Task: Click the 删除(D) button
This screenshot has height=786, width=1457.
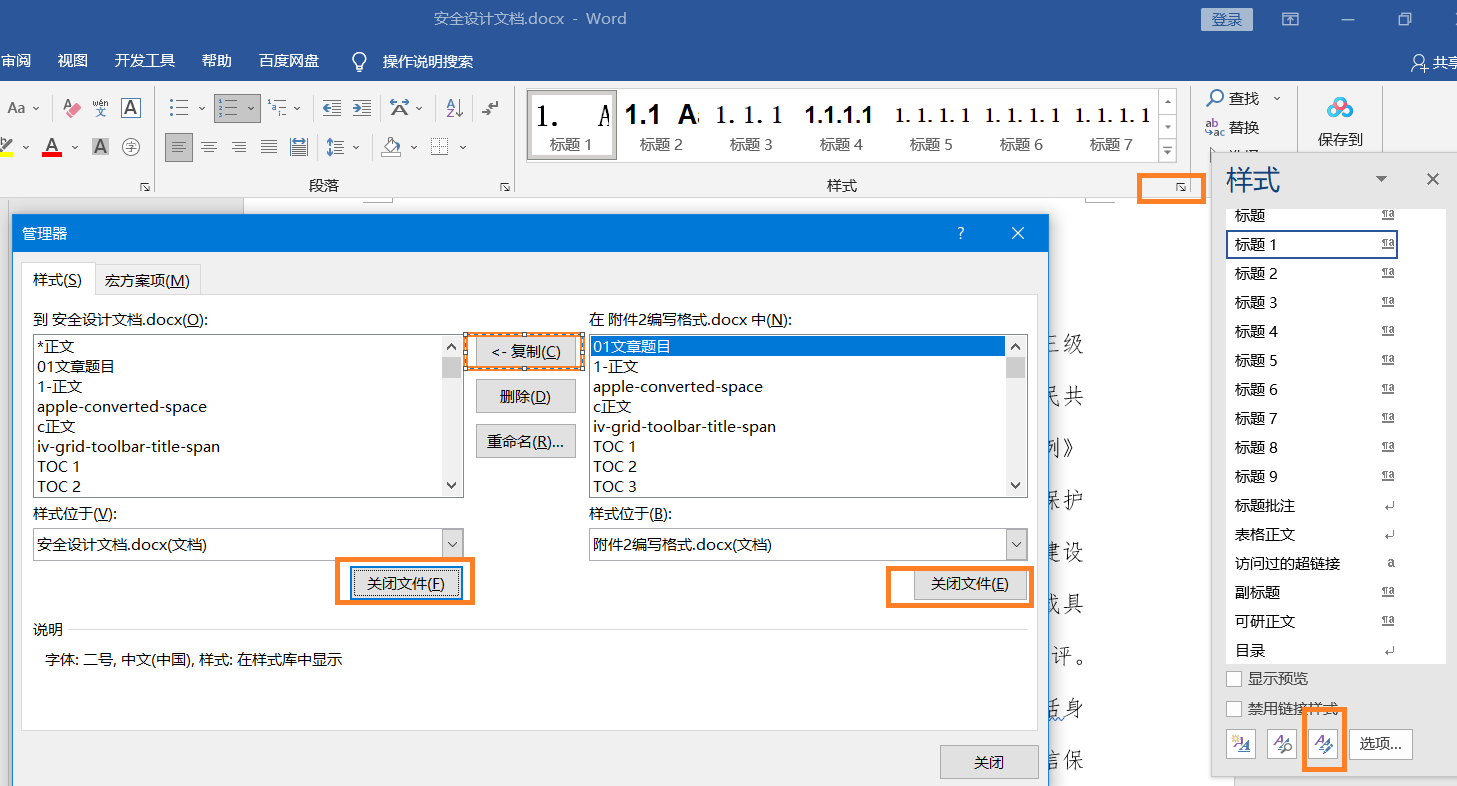Action: pos(525,396)
